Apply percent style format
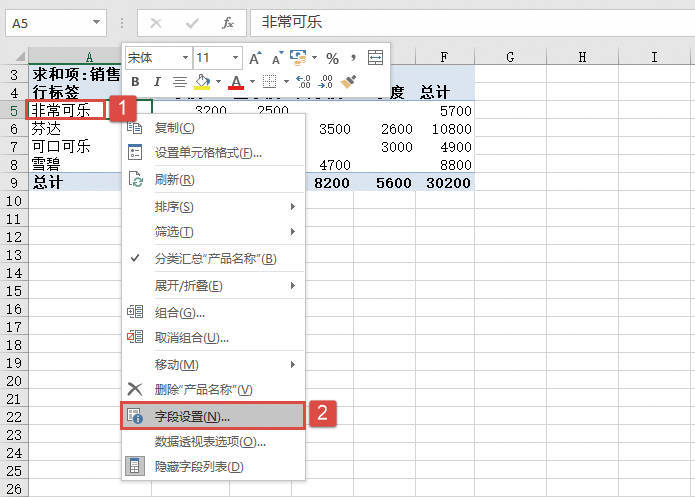 (x=332, y=58)
